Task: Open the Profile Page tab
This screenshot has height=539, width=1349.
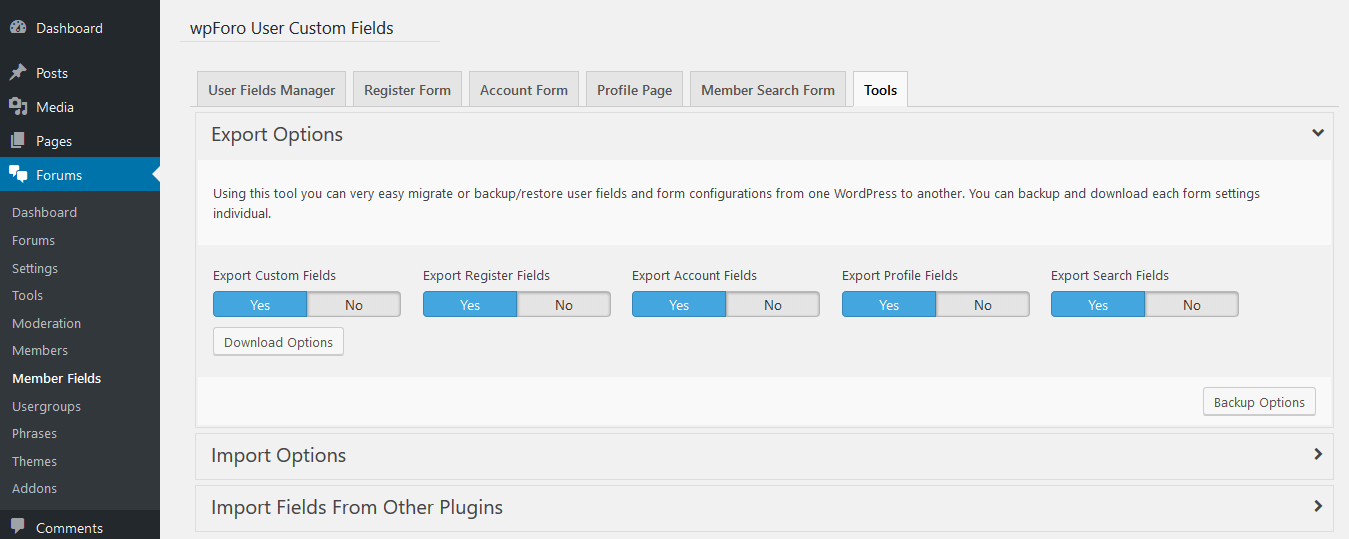Action: (x=634, y=90)
